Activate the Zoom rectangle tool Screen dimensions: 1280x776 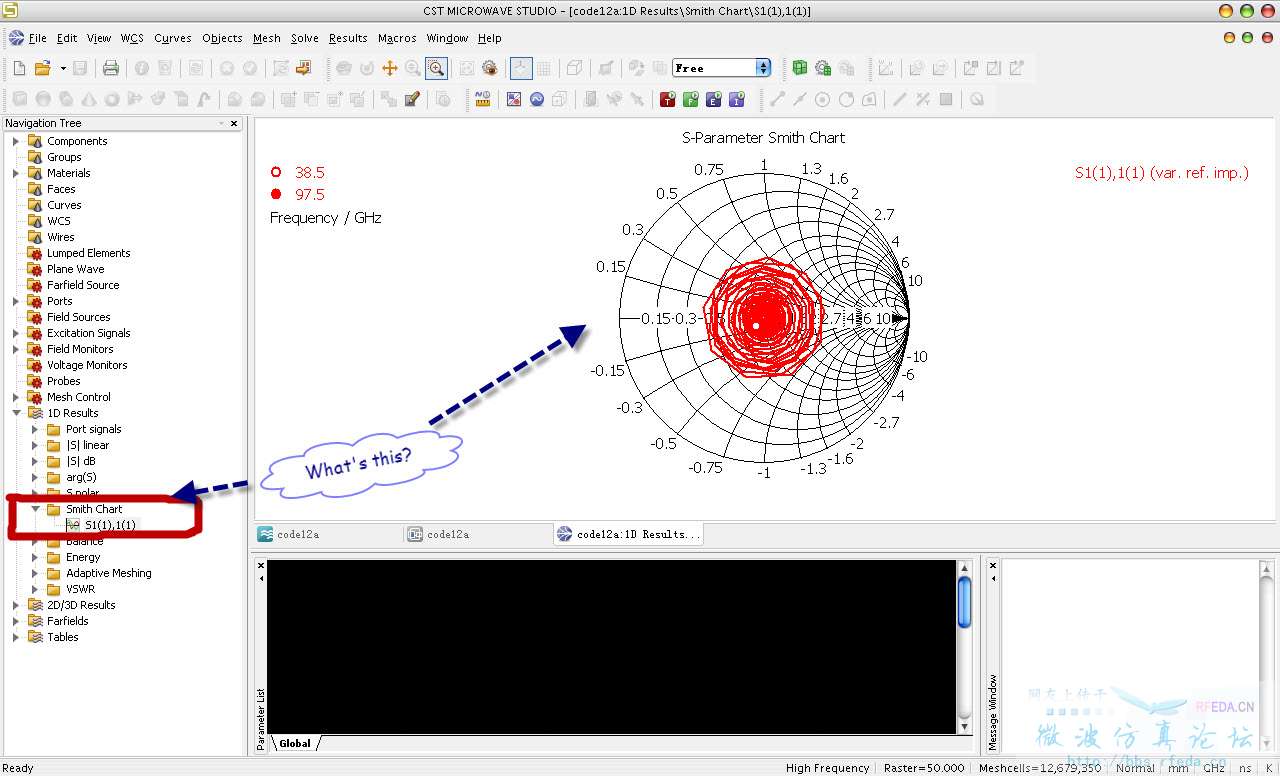pos(436,68)
